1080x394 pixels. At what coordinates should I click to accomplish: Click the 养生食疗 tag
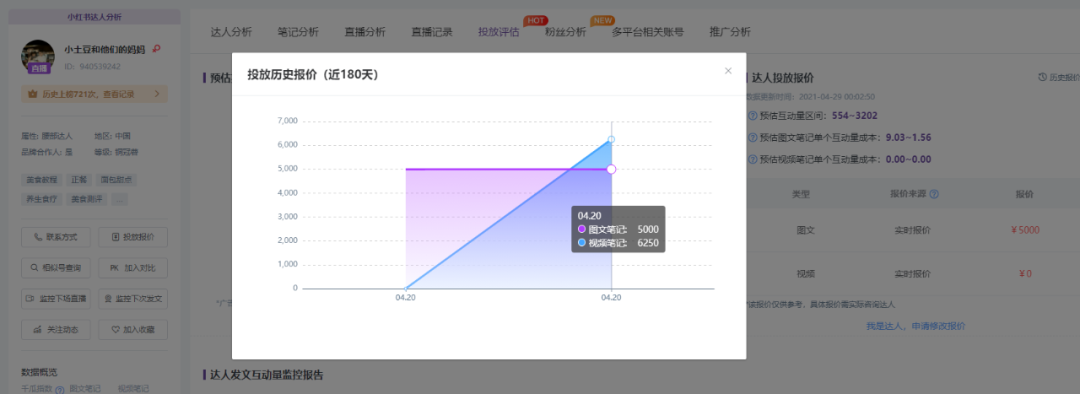(41, 199)
